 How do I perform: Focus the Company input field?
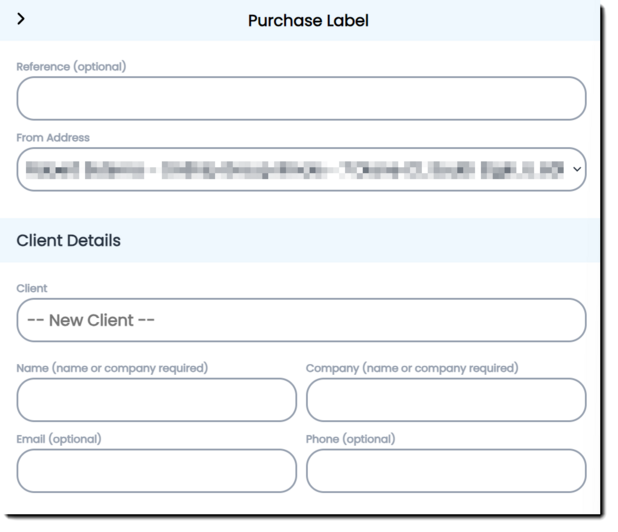(445, 400)
